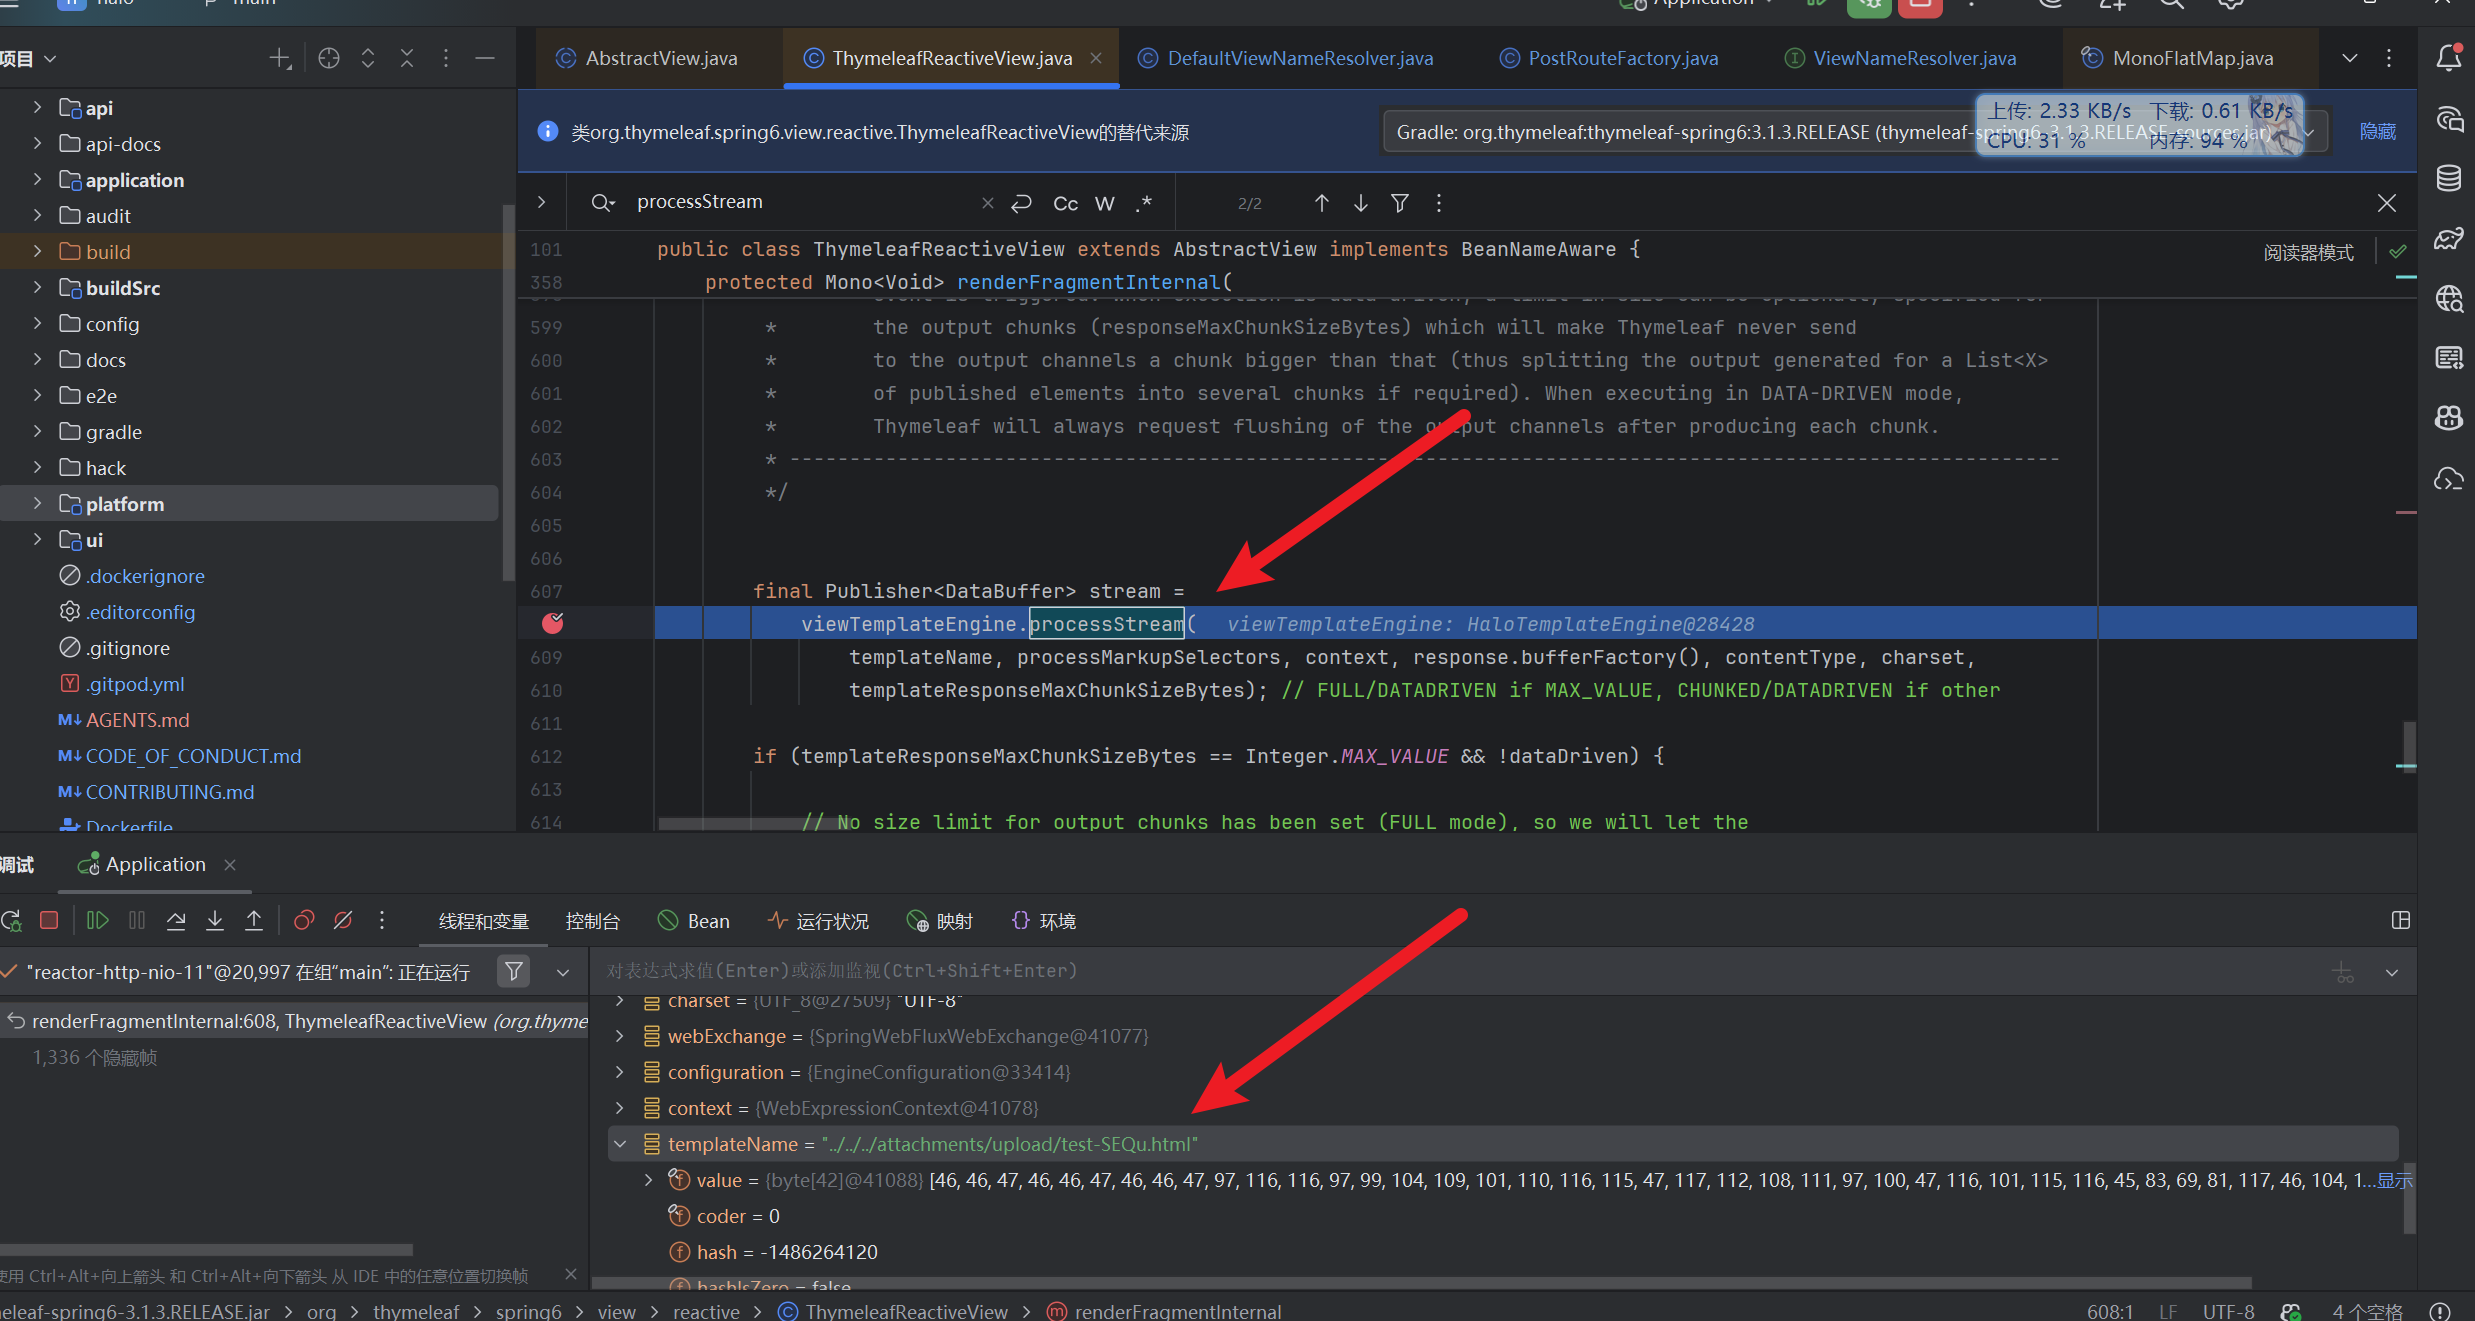The height and width of the screenshot is (1321, 2475).
Task: Open the Database tool window icon
Action: (2449, 178)
